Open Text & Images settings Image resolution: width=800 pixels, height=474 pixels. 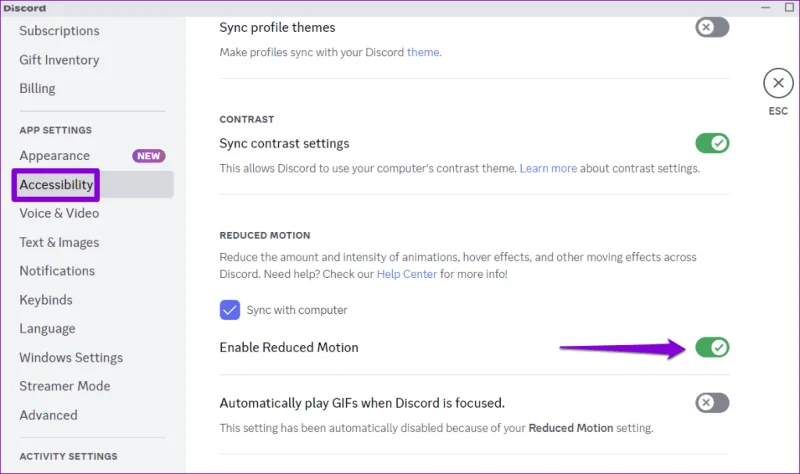tap(59, 242)
